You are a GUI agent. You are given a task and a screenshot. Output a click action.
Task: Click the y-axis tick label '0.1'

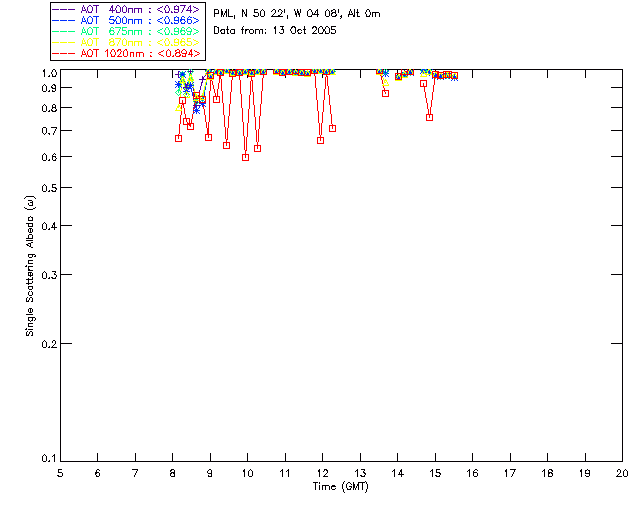49,459
